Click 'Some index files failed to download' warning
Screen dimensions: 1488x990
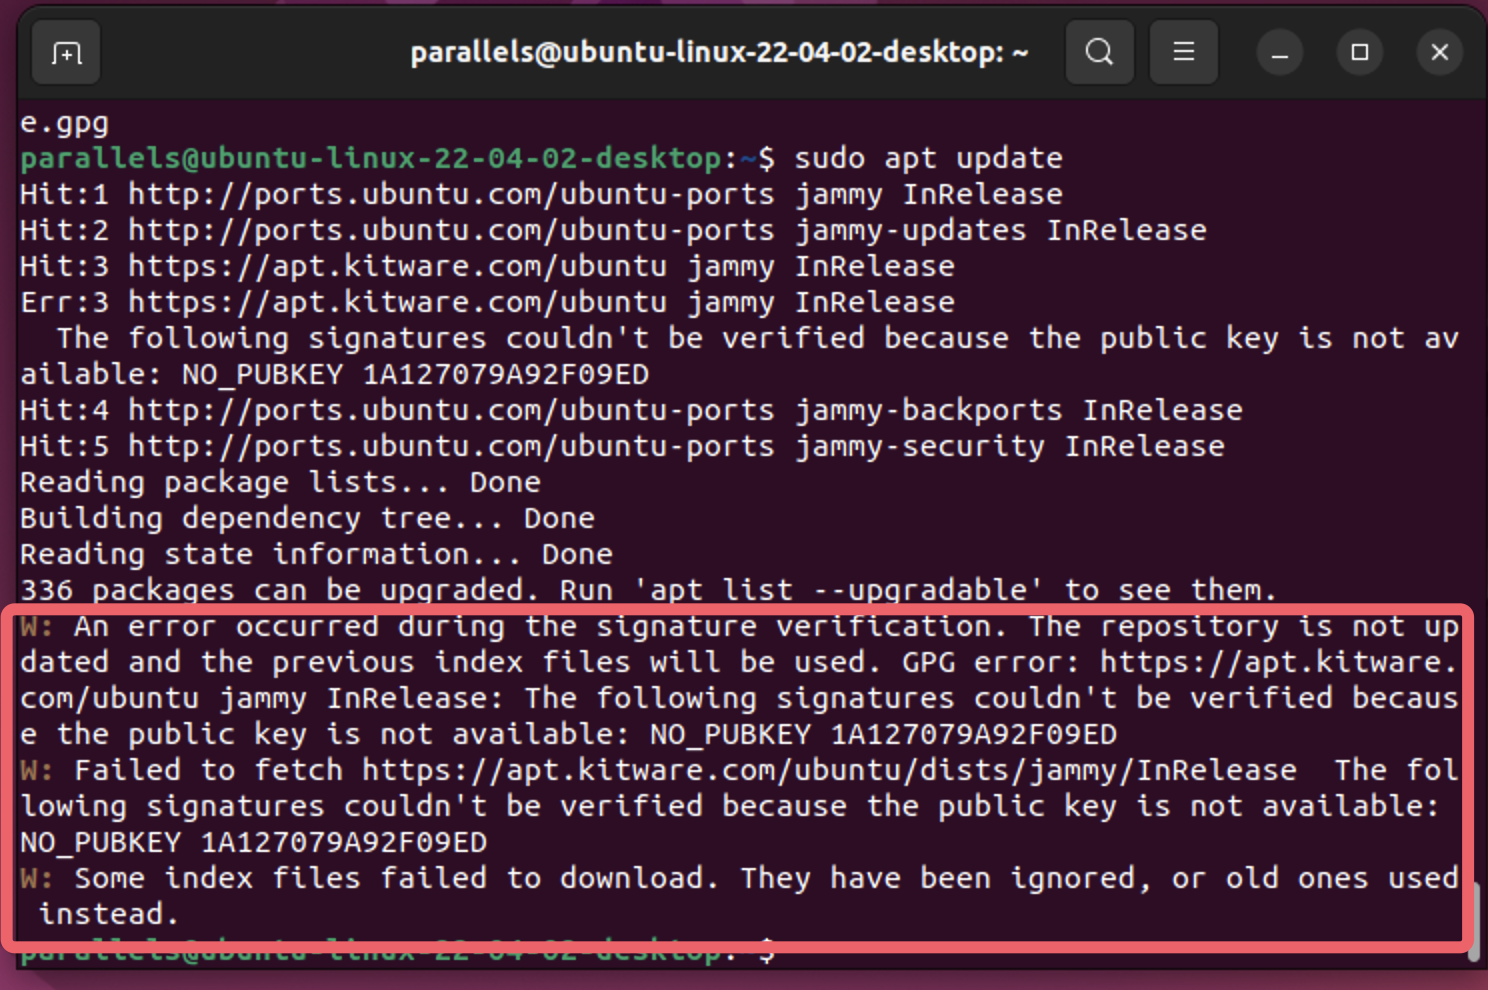point(740,896)
